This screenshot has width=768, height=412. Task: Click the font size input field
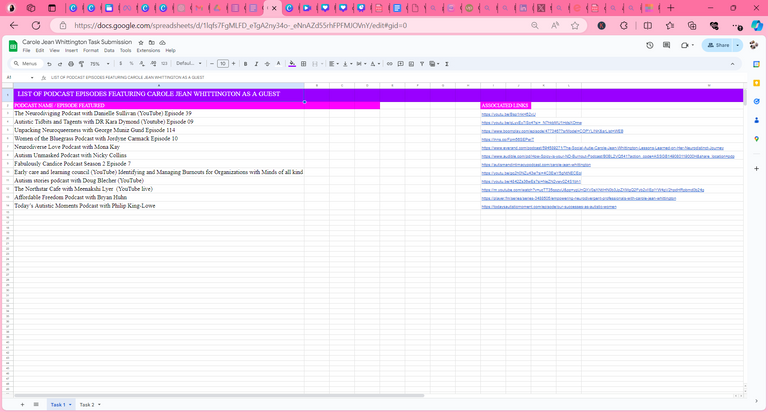coord(223,64)
